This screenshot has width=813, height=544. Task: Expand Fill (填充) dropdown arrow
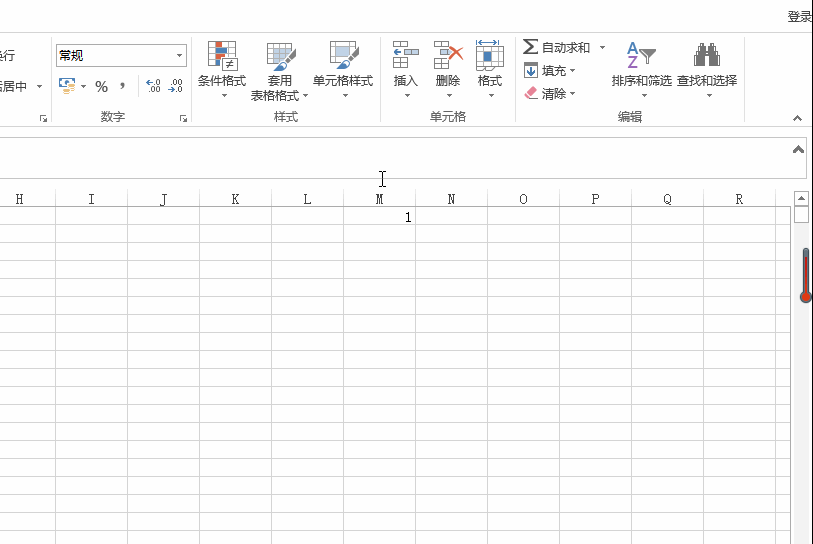[x=572, y=71]
